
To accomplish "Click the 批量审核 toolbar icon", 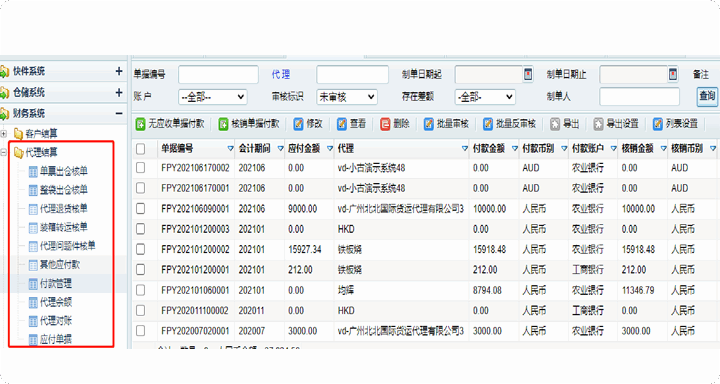I will click(x=429, y=124).
